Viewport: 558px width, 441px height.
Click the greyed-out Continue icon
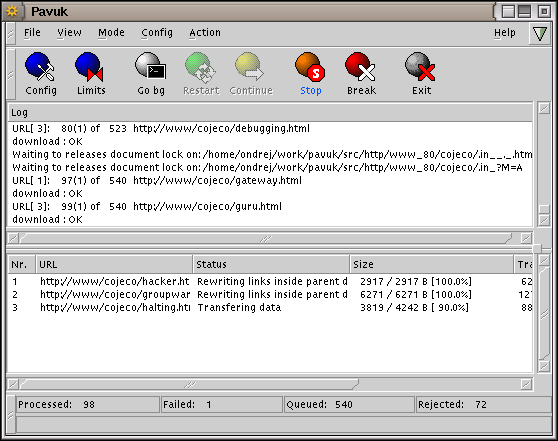coord(251,74)
